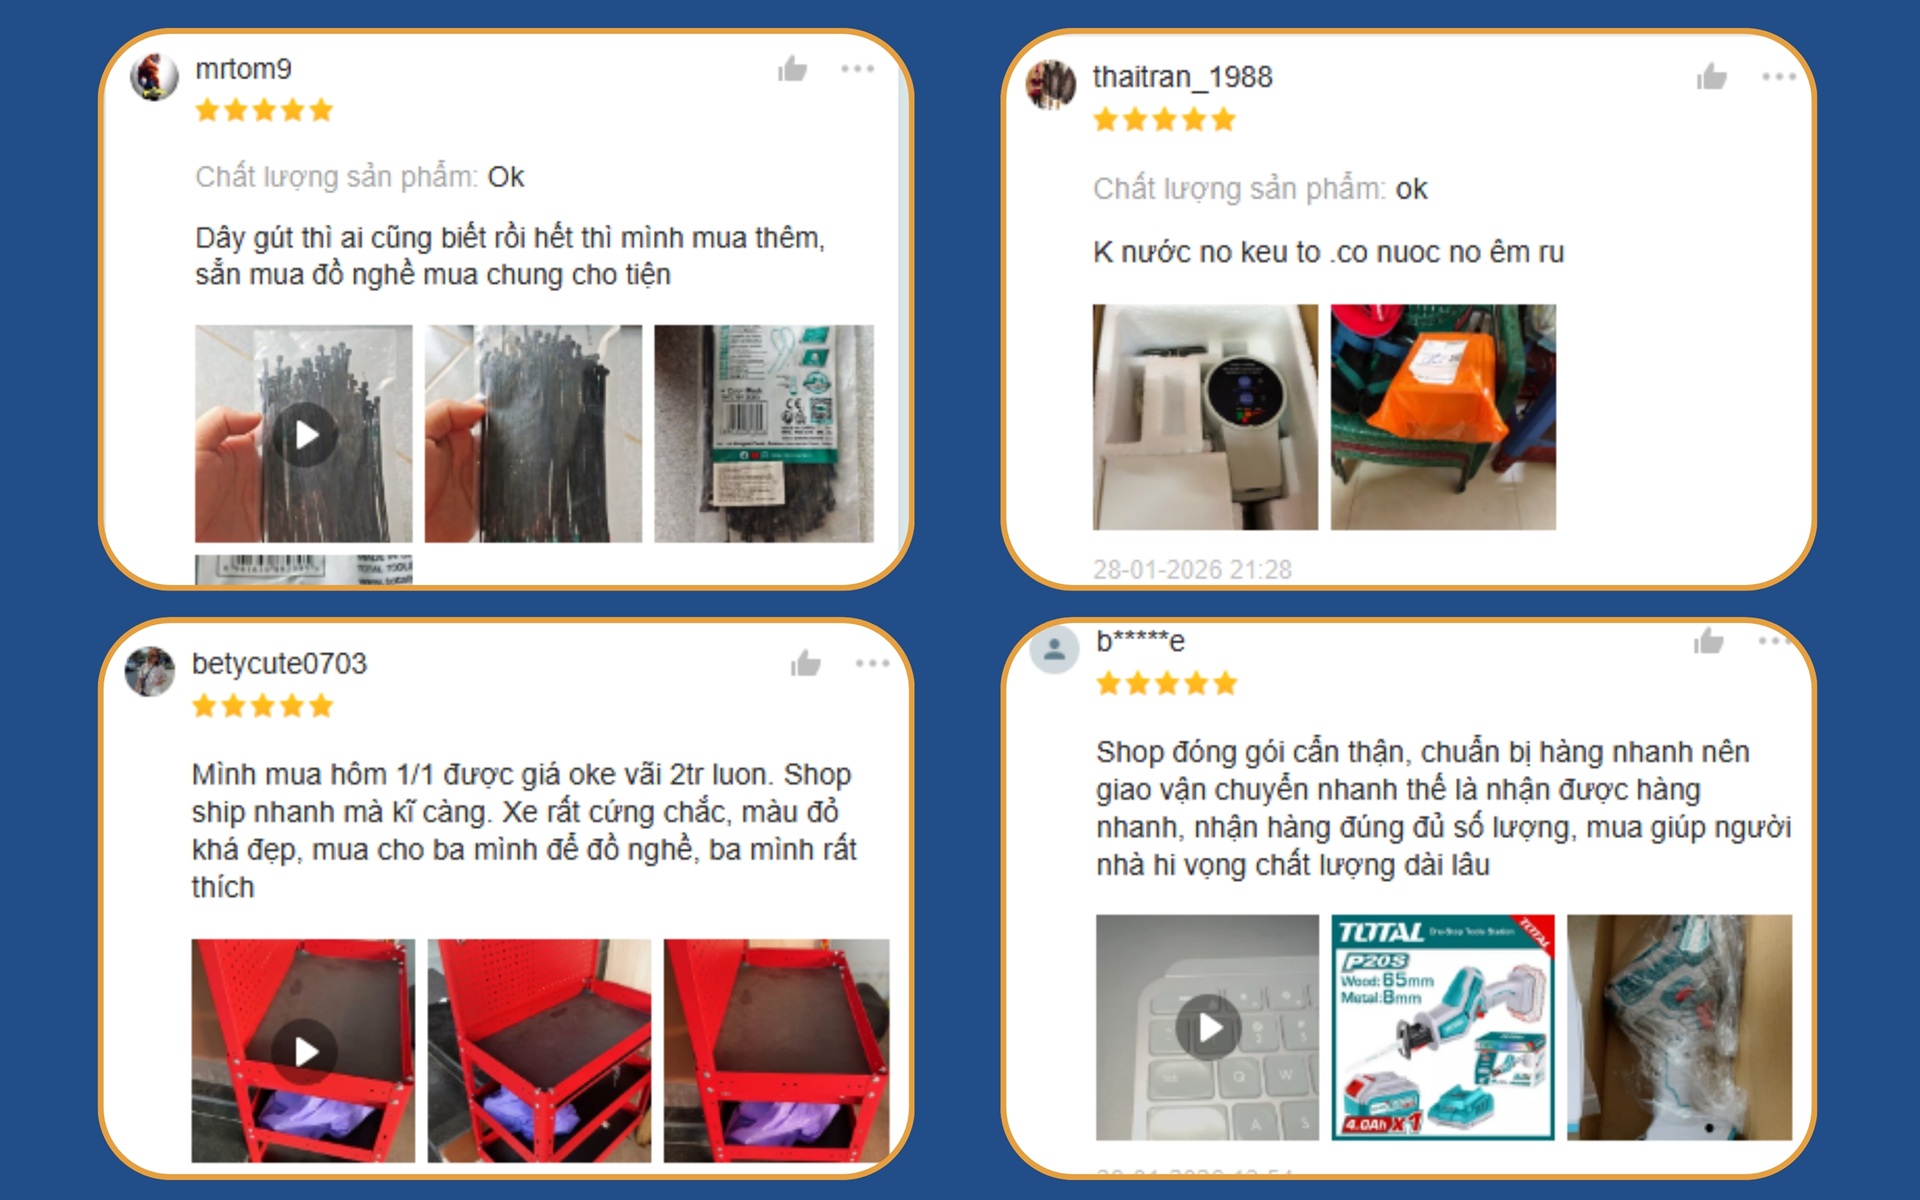Open three-dot menu on thaitran_1988's review

point(1779,77)
